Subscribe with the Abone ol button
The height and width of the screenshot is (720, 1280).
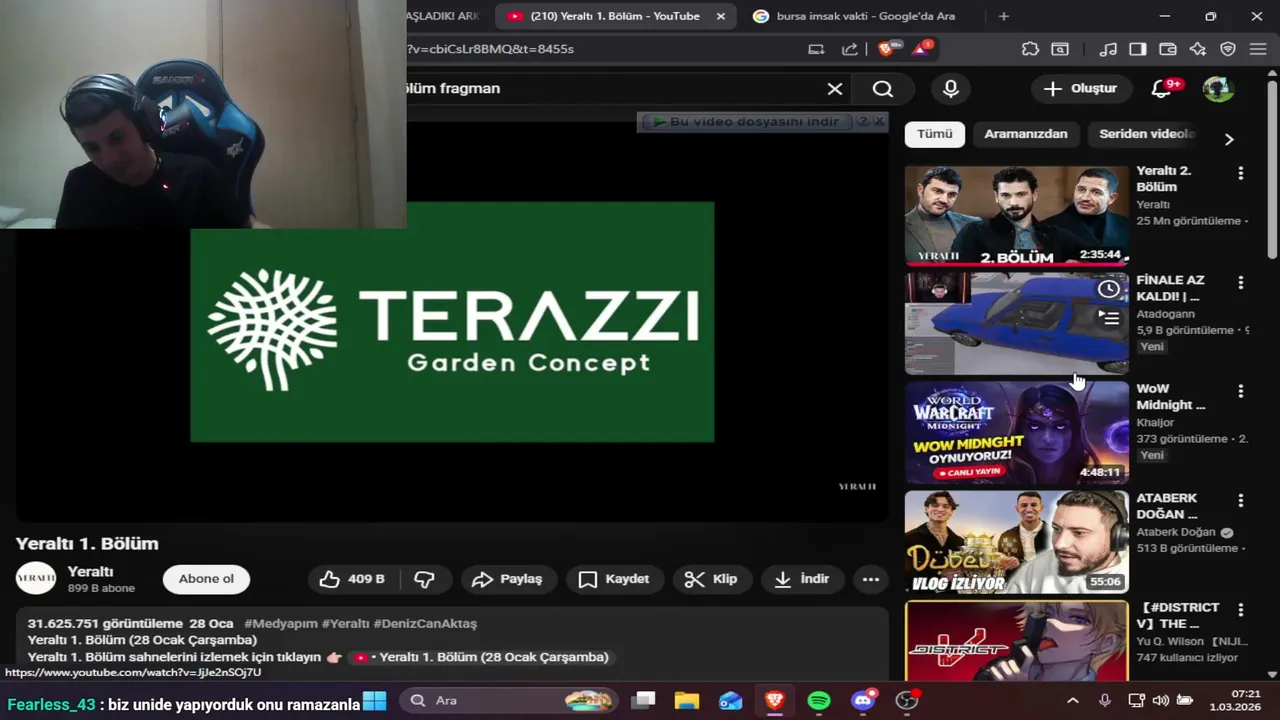206,579
